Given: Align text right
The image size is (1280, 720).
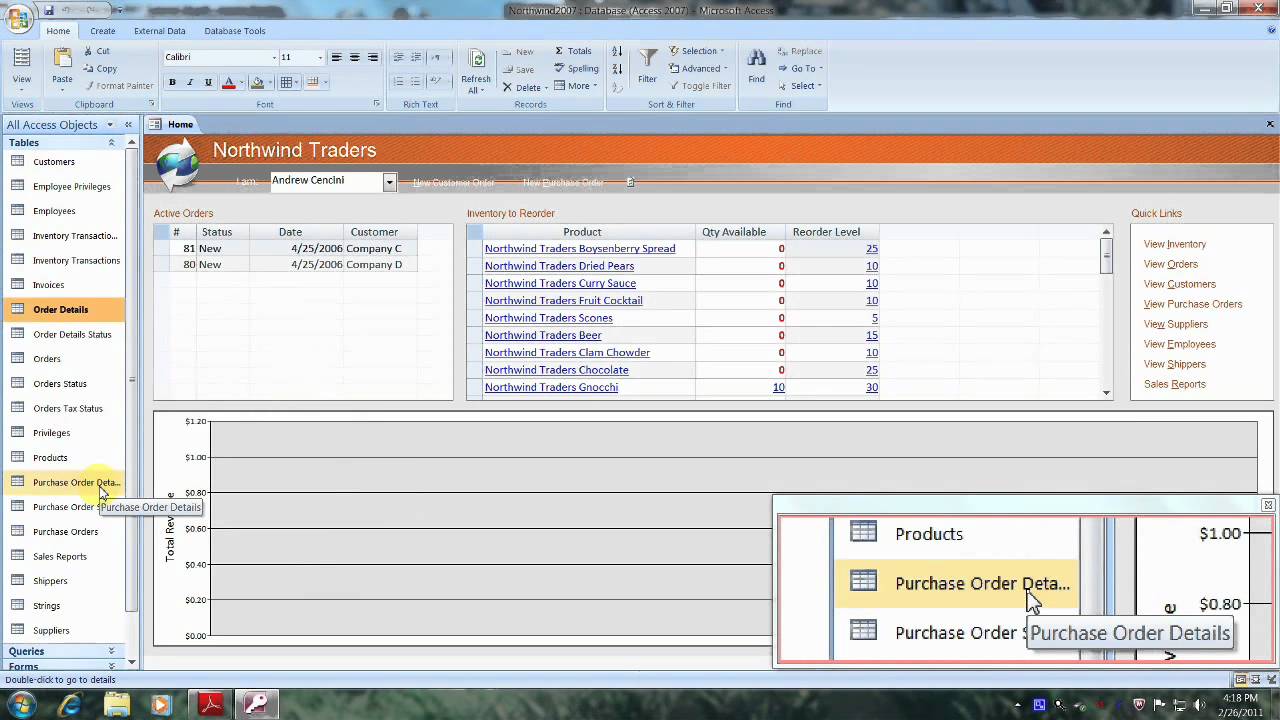Looking at the screenshot, I should (373, 57).
